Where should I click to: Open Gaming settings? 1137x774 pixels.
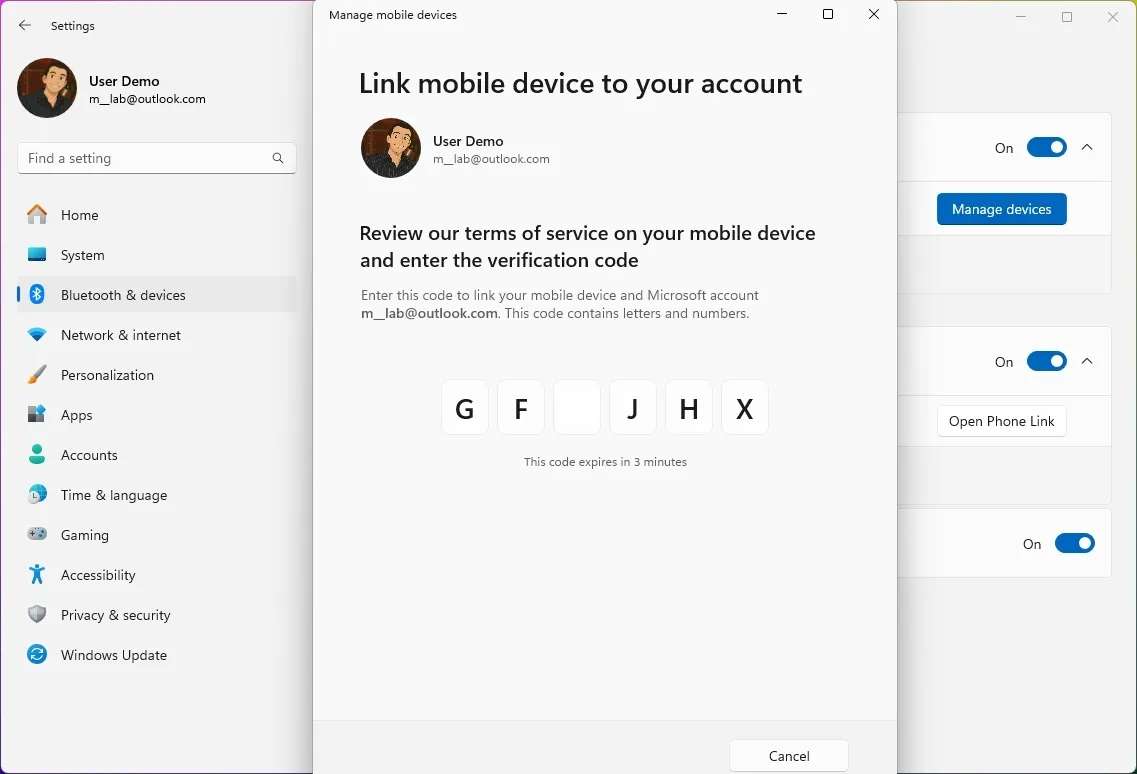157,534
